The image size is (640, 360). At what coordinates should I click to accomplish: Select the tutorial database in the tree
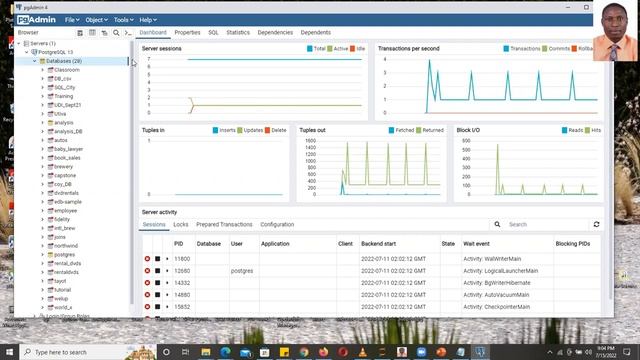62,290
